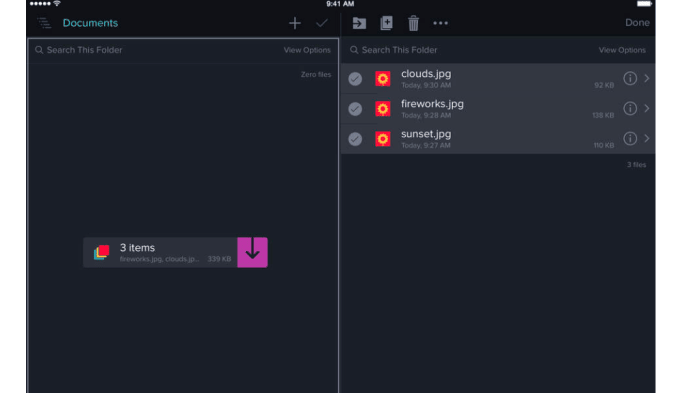
Task: Tap fireworks.jpg image file icon
Action: (x=383, y=109)
